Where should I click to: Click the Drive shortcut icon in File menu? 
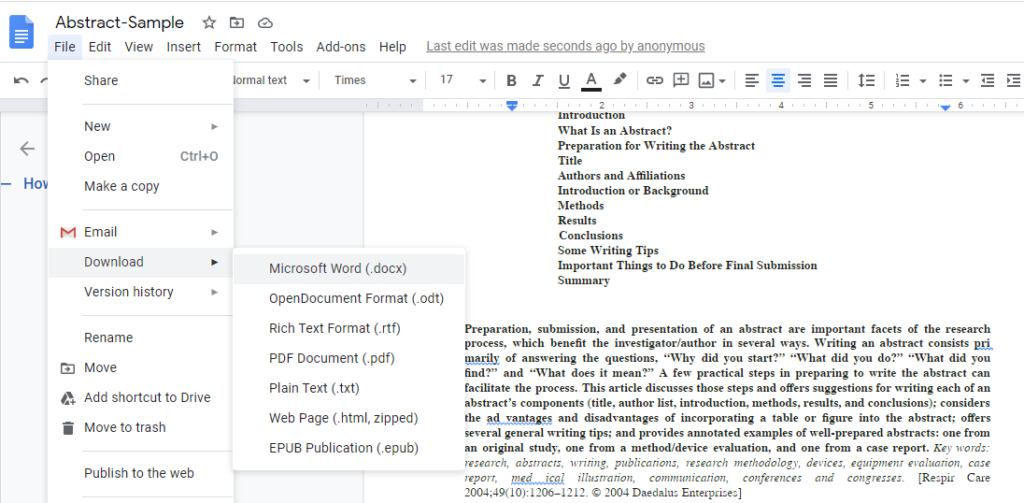pos(68,398)
